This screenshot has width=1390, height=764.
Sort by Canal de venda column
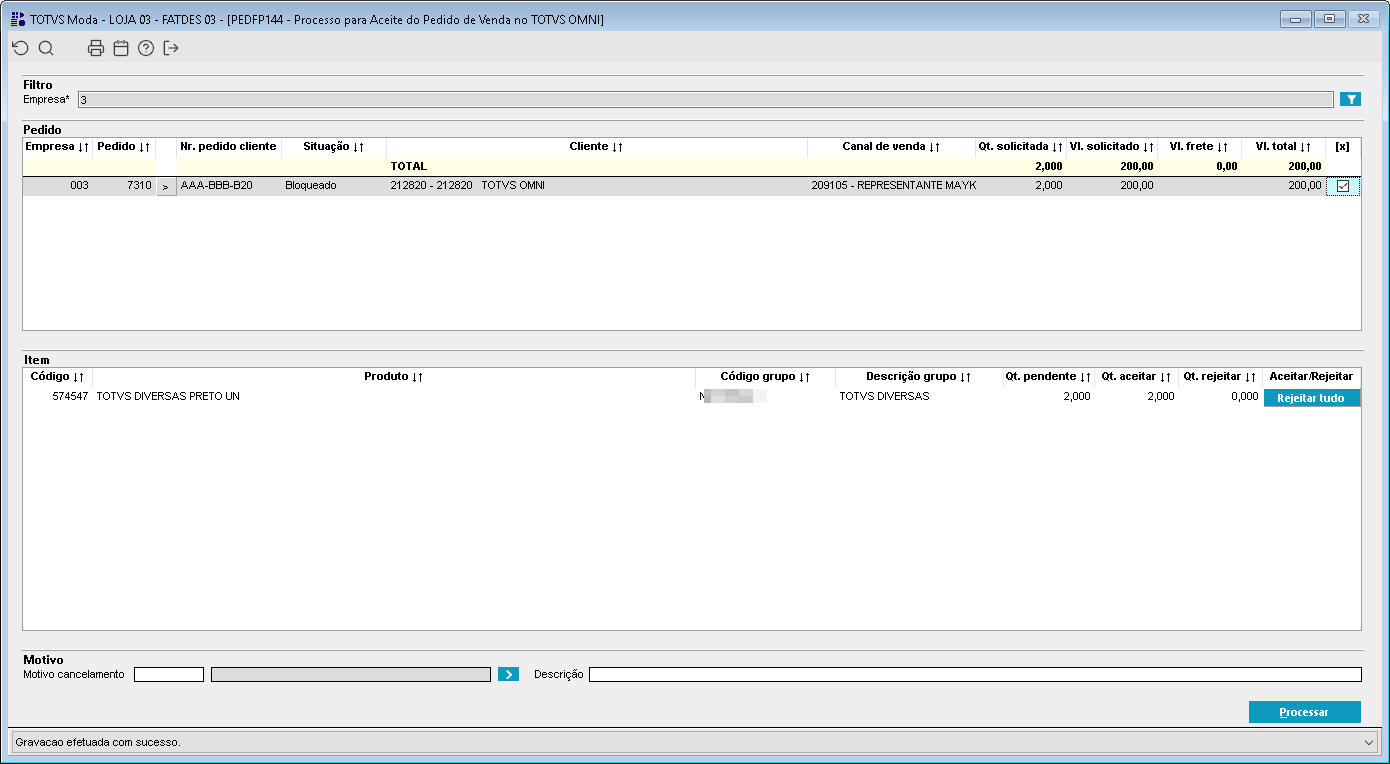point(891,147)
